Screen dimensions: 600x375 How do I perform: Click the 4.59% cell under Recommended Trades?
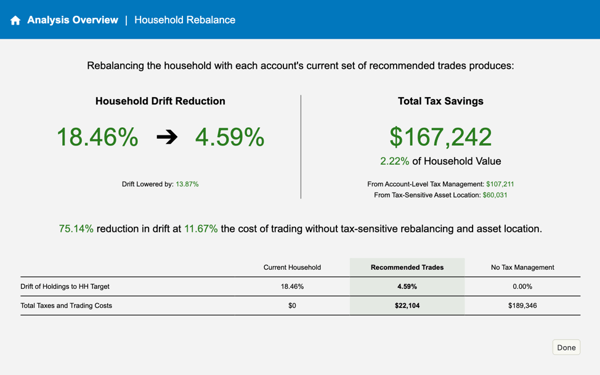click(x=407, y=287)
